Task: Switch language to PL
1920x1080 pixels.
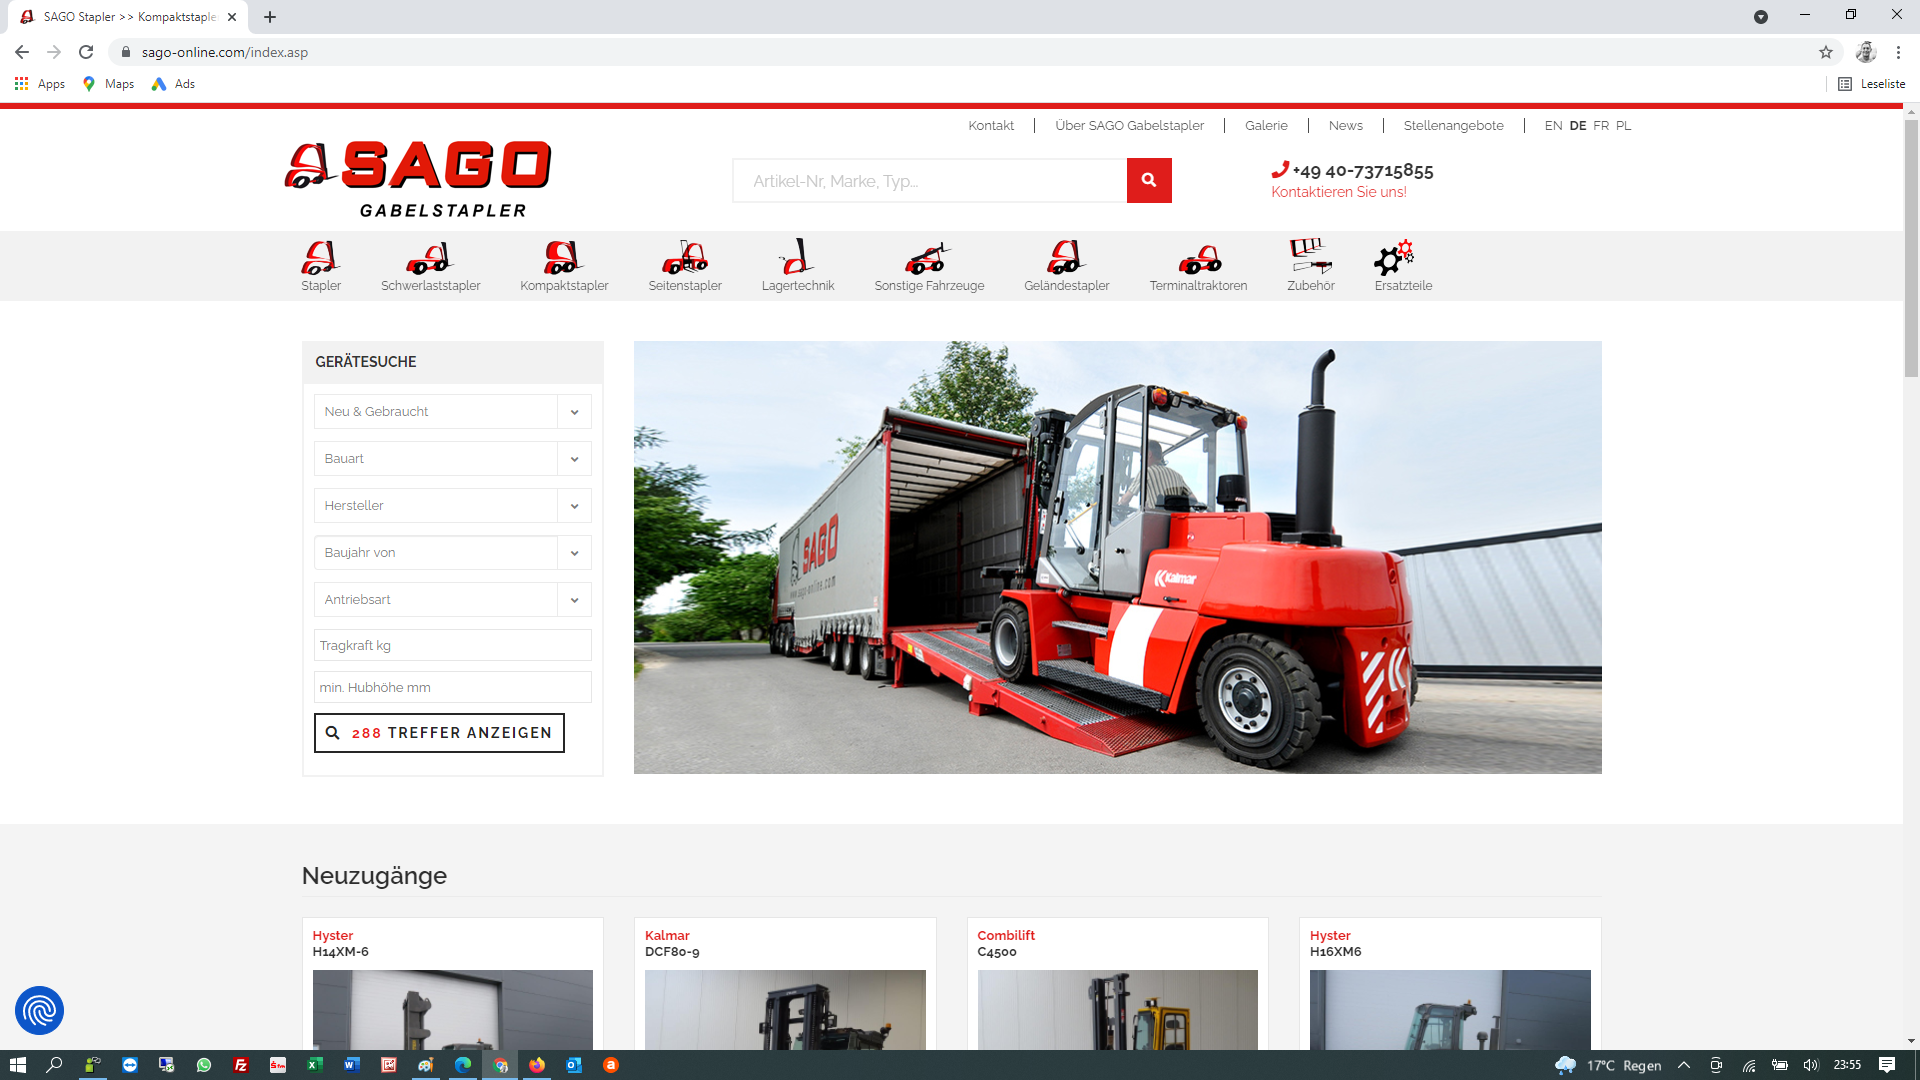Action: [x=1623, y=125]
